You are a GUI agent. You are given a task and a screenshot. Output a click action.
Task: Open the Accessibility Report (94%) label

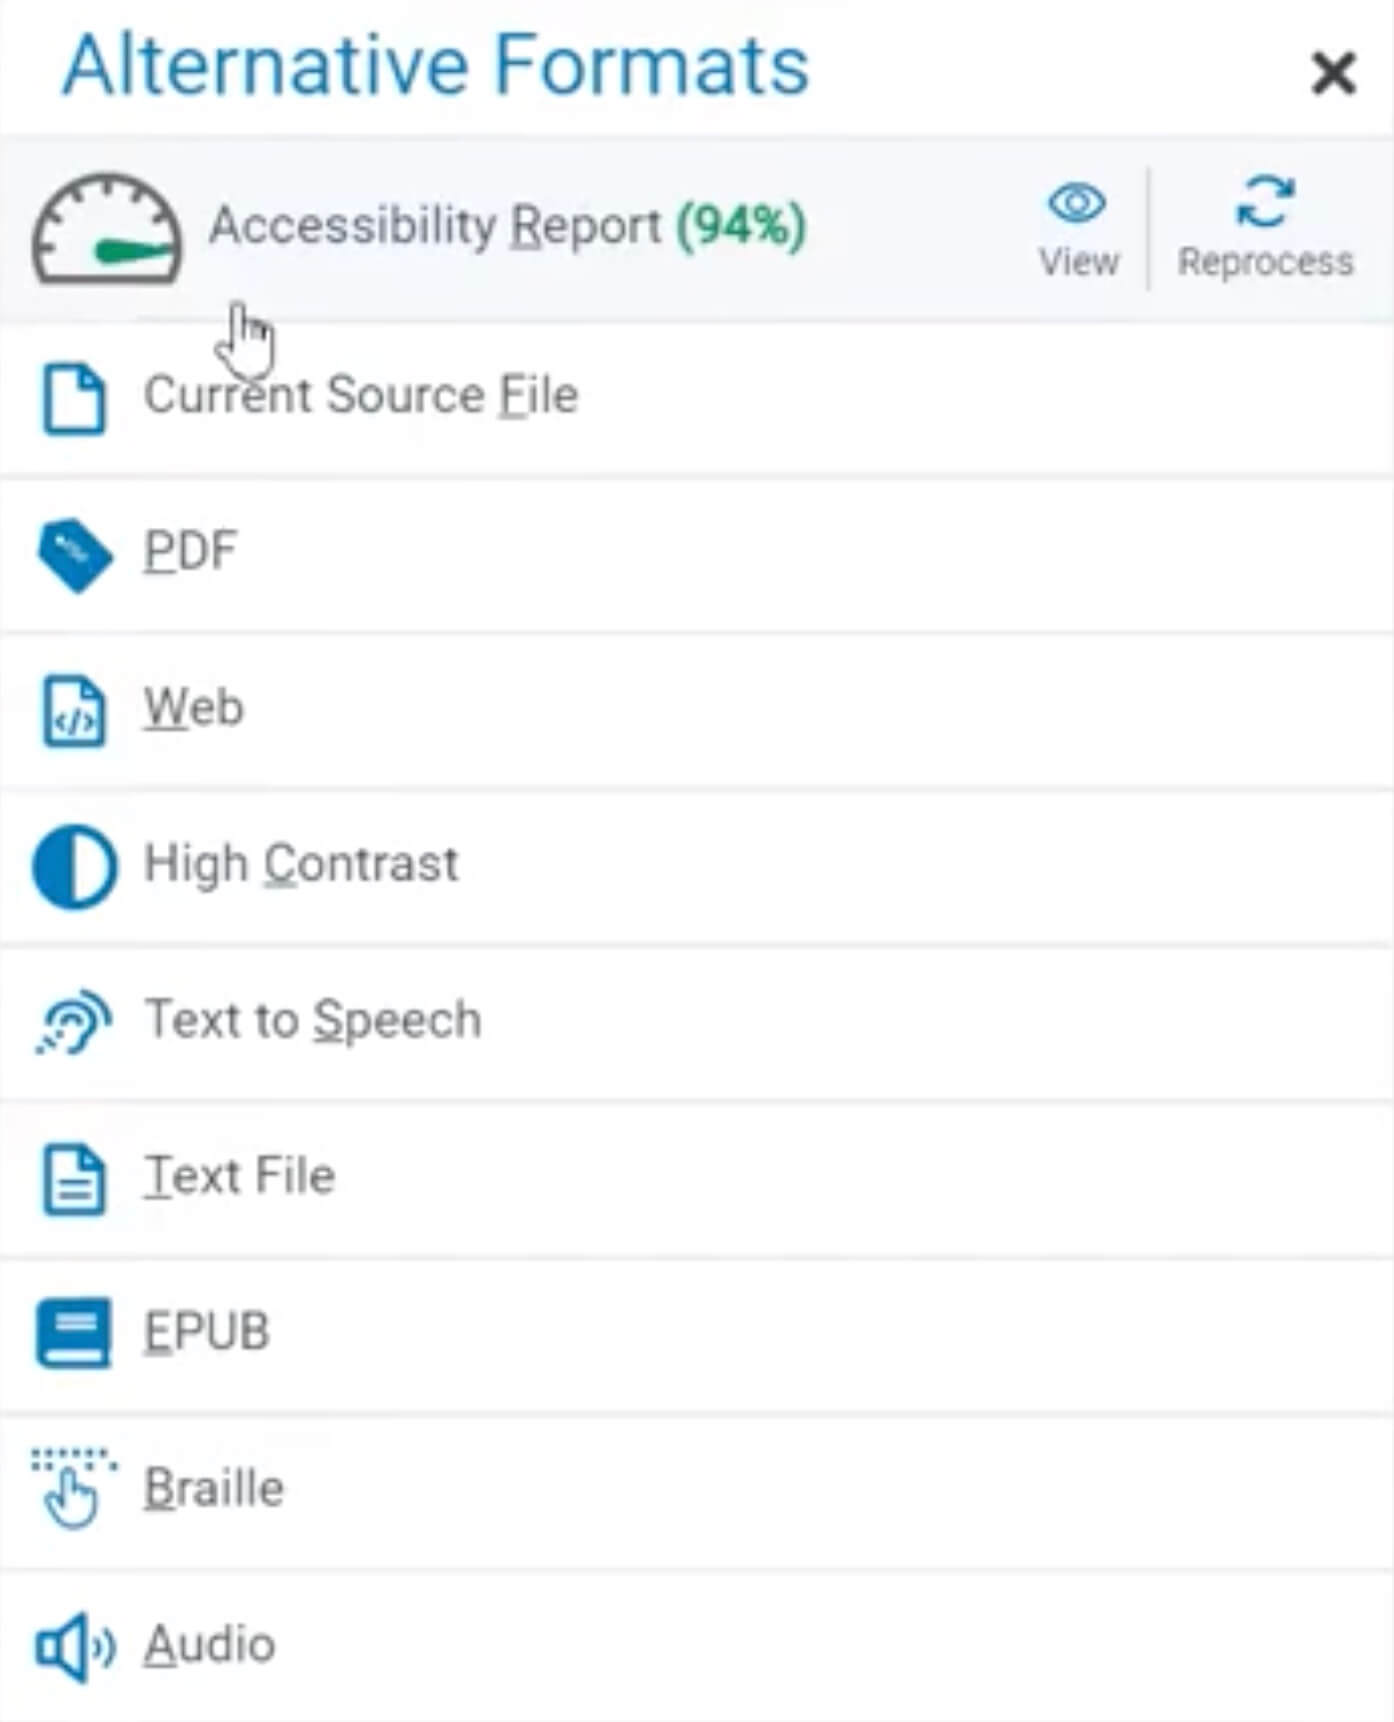coord(507,226)
